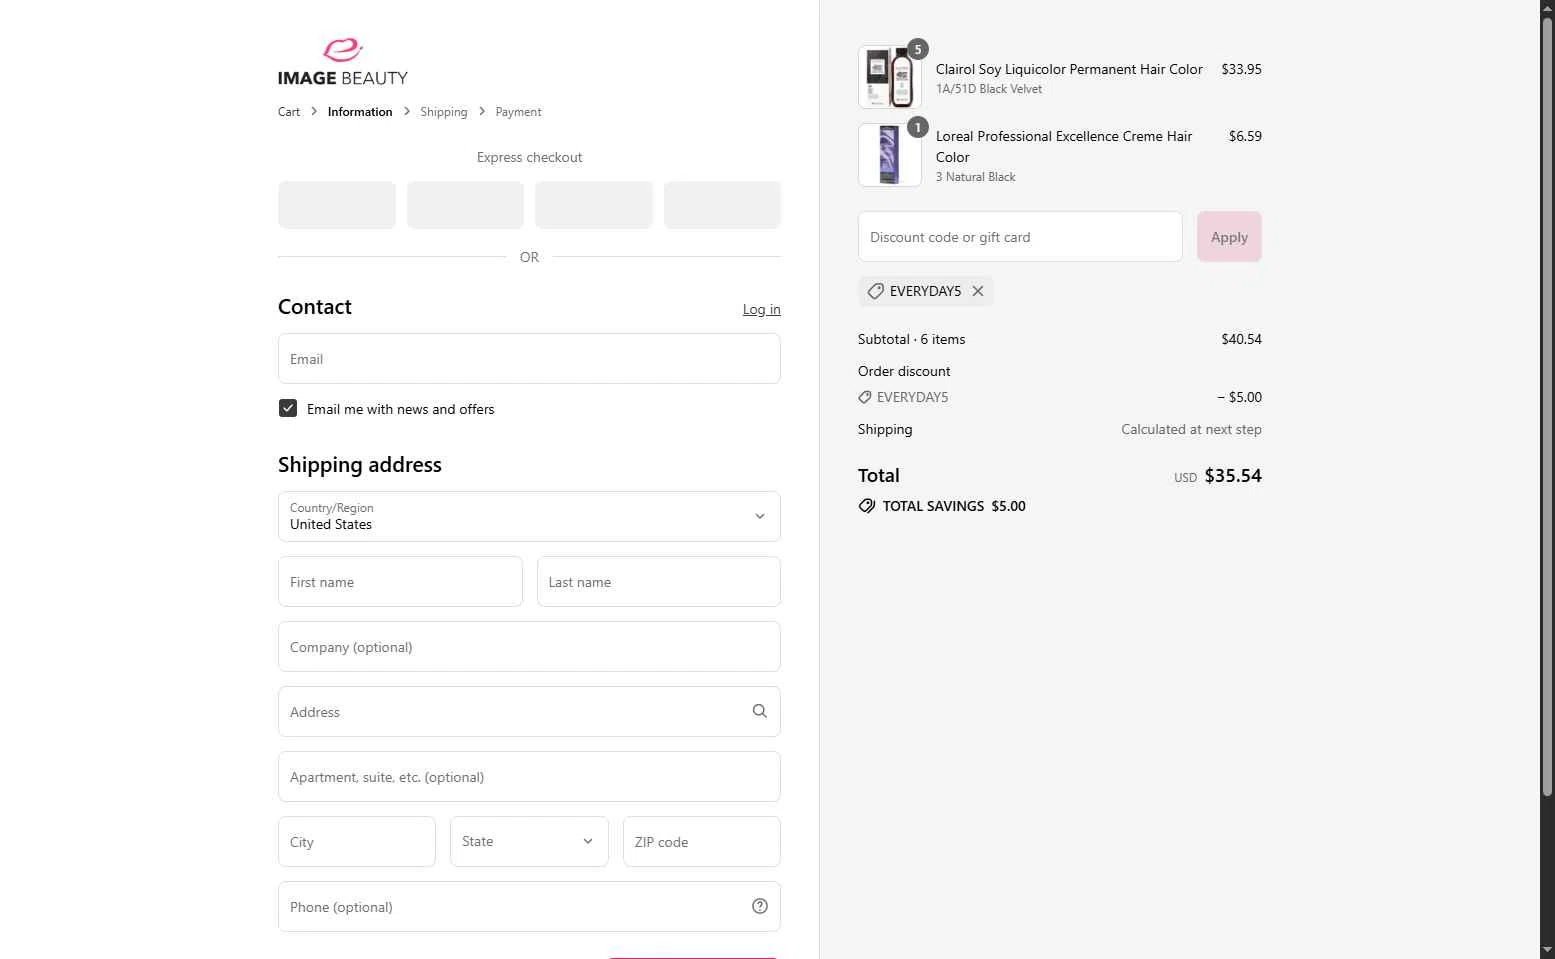Click the tag icon beside TOTAL SAVINGS
Screen dimensions: 1555x959
[x=867, y=506]
